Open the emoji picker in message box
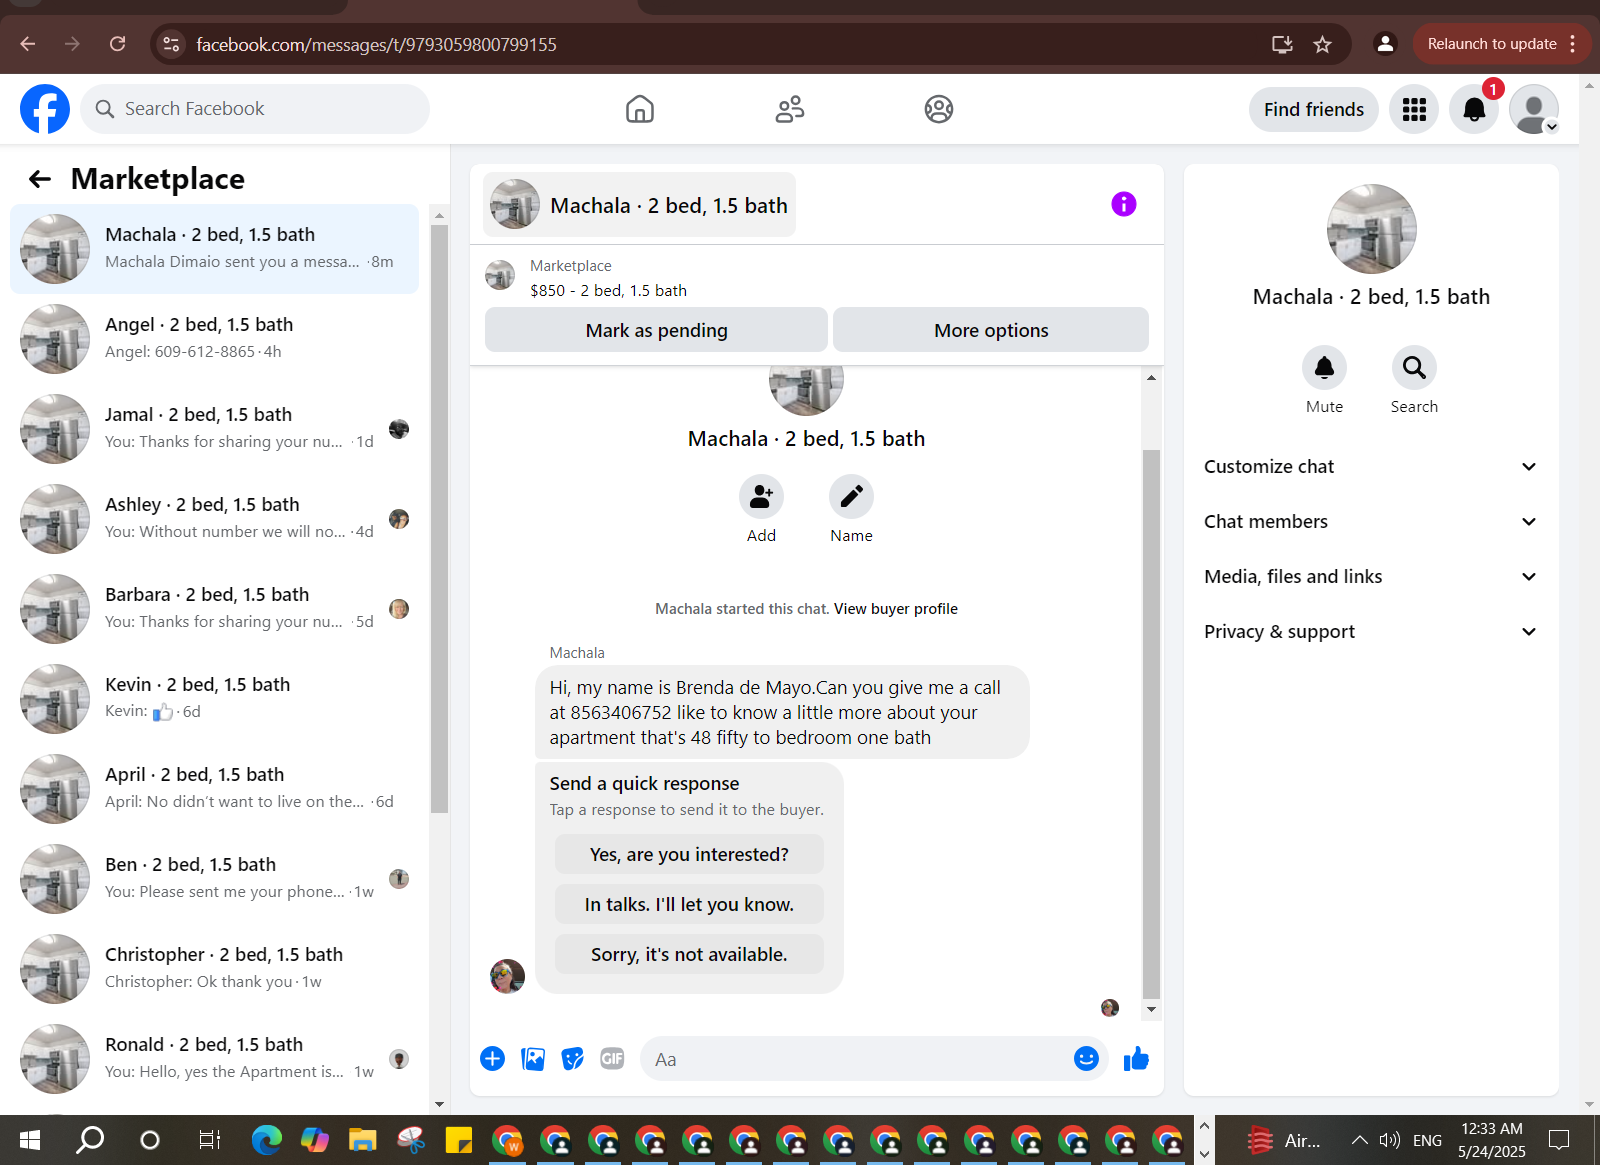 coord(1086,1059)
